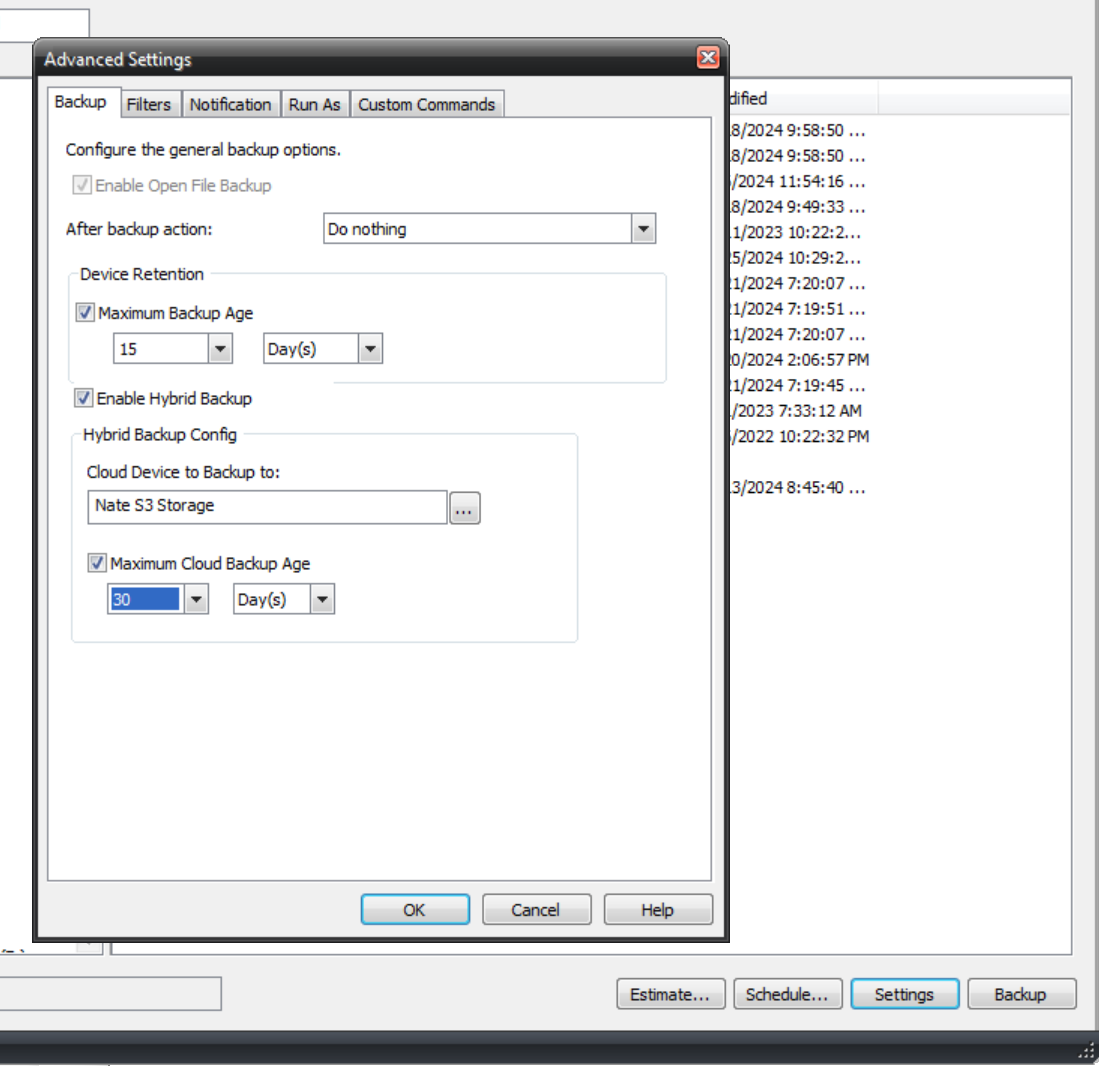Disable Enable Hybrid Backup
Viewport: 1099px width, 1066px height.
click(84, 398)
